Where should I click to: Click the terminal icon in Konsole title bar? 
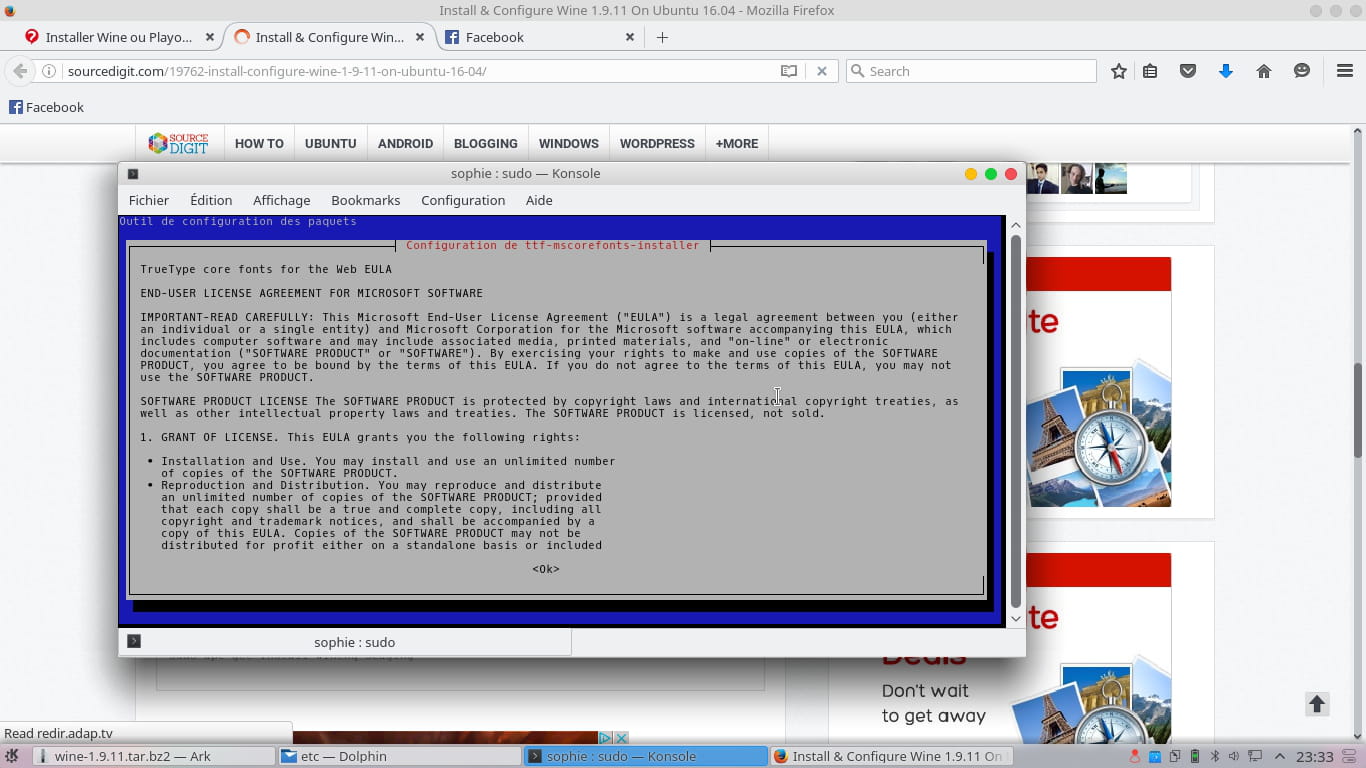point(133,173)
